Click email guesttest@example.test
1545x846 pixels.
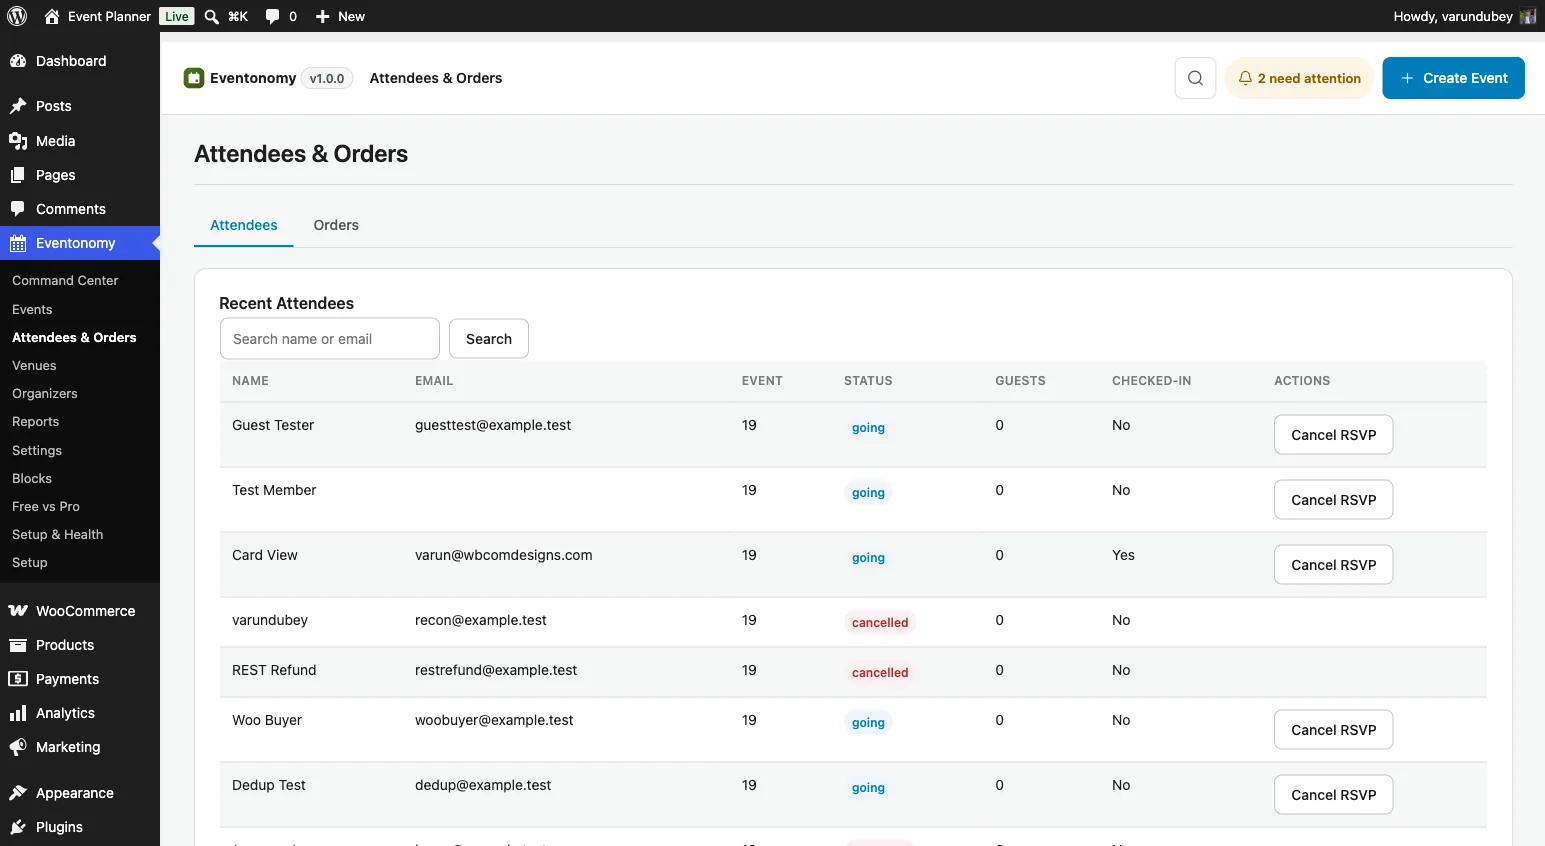[x=493, y=425]
